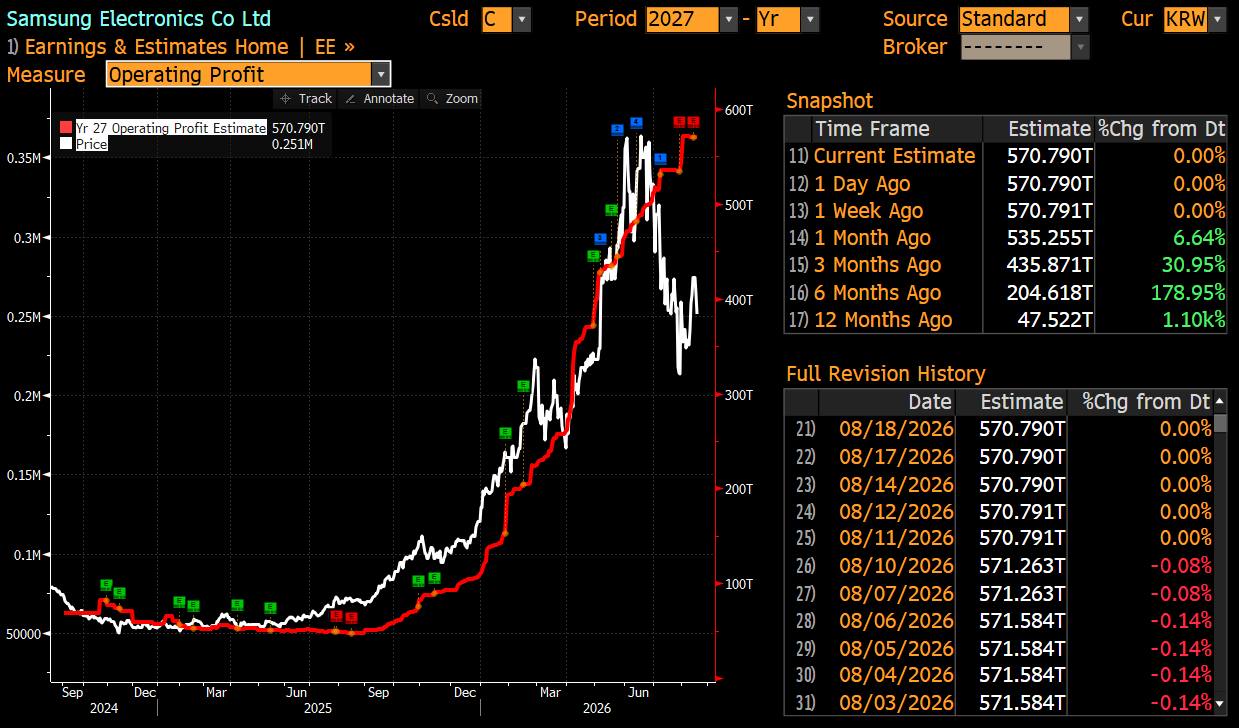Viewport: 1239px width, 728px height.
Task: Select 1 Week Ago snapshot row
Action: [x=1005, y=211]
